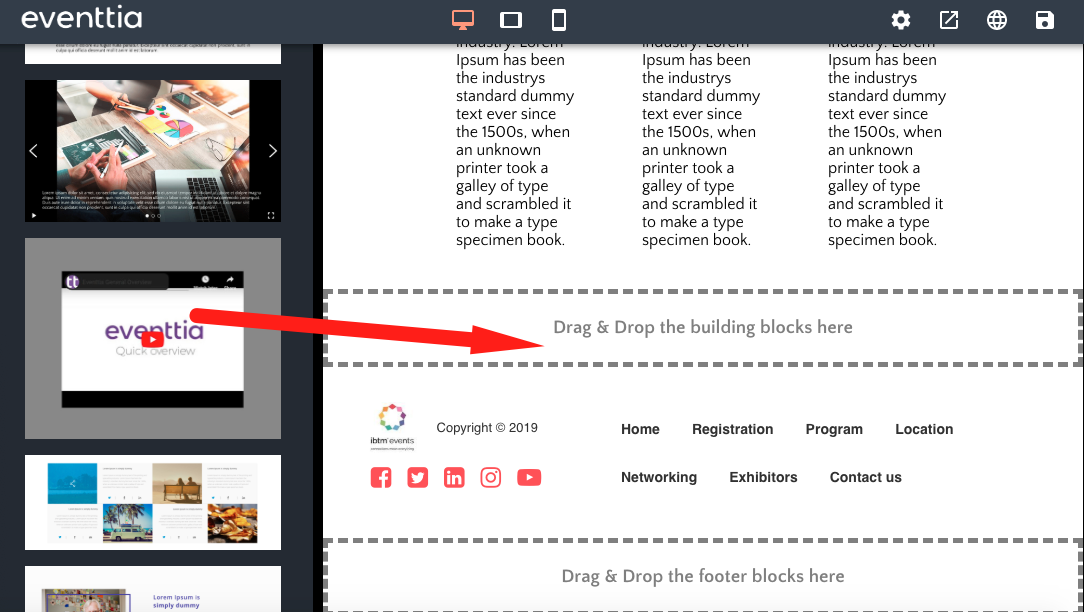This screenshot has height=612, width=1084.
Task: Switch to desktop preview mode
Action: coord(462,20)
